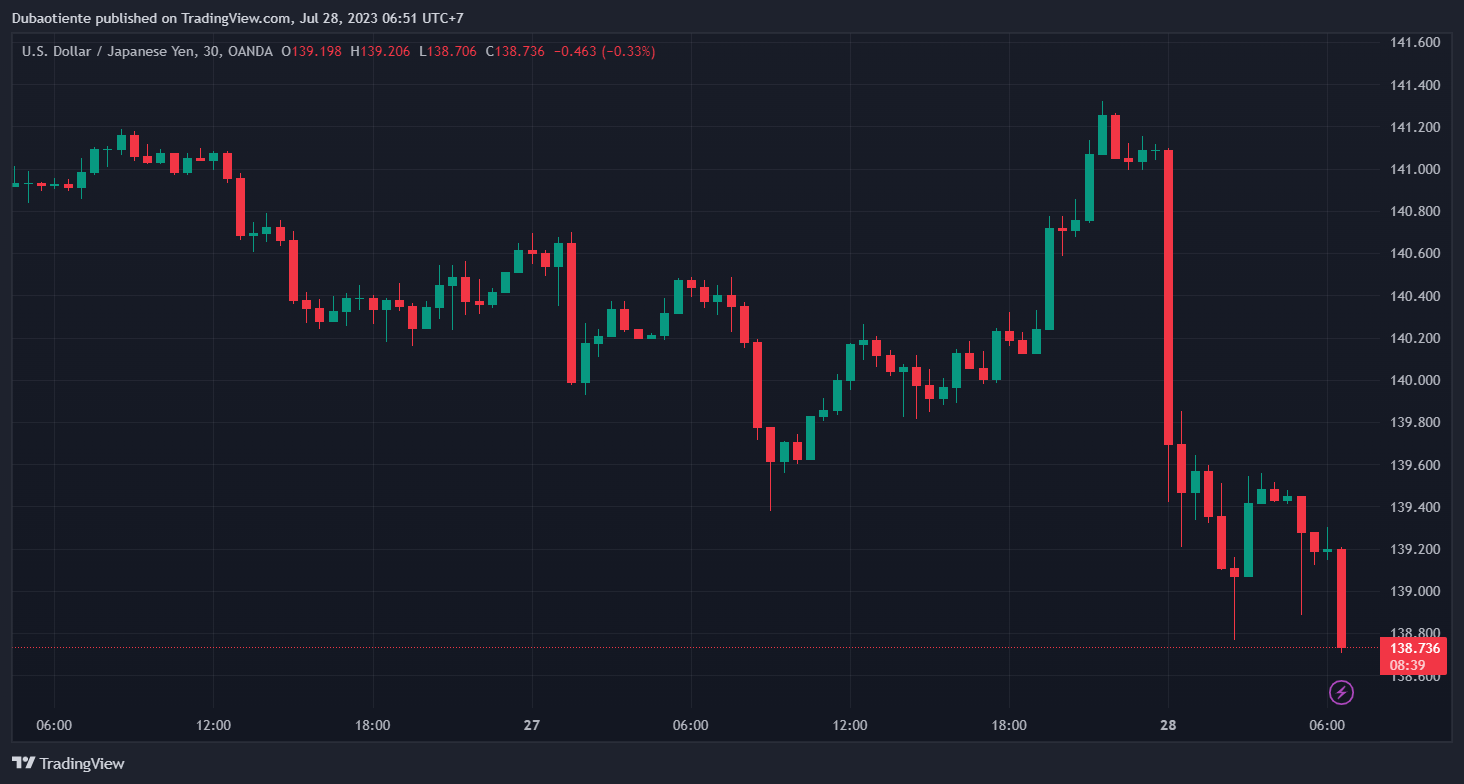The width and height of the screenshot is (1464, 784).
Task: Click the open value O139.198 in the legend
Action: [x=313, y=51]
